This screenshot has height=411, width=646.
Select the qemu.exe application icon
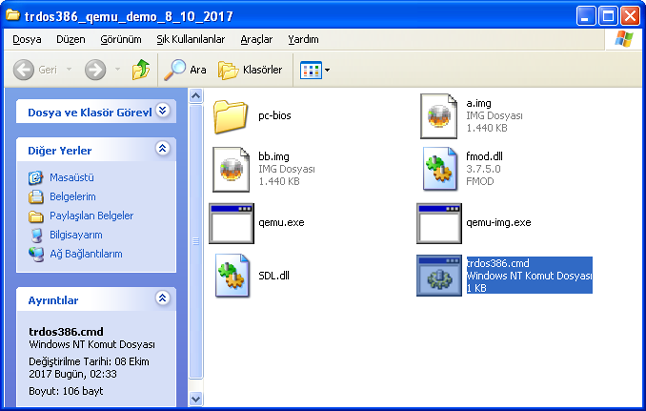click(x=230, y=222)
